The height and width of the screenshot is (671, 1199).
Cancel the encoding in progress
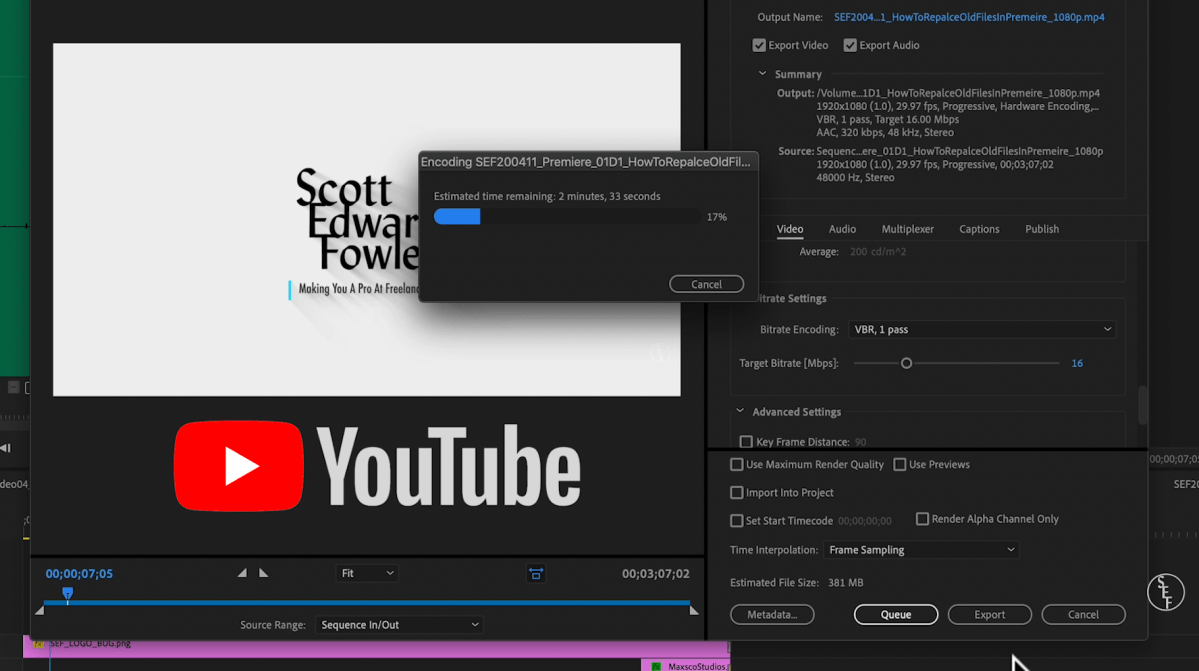click(706, 283)
